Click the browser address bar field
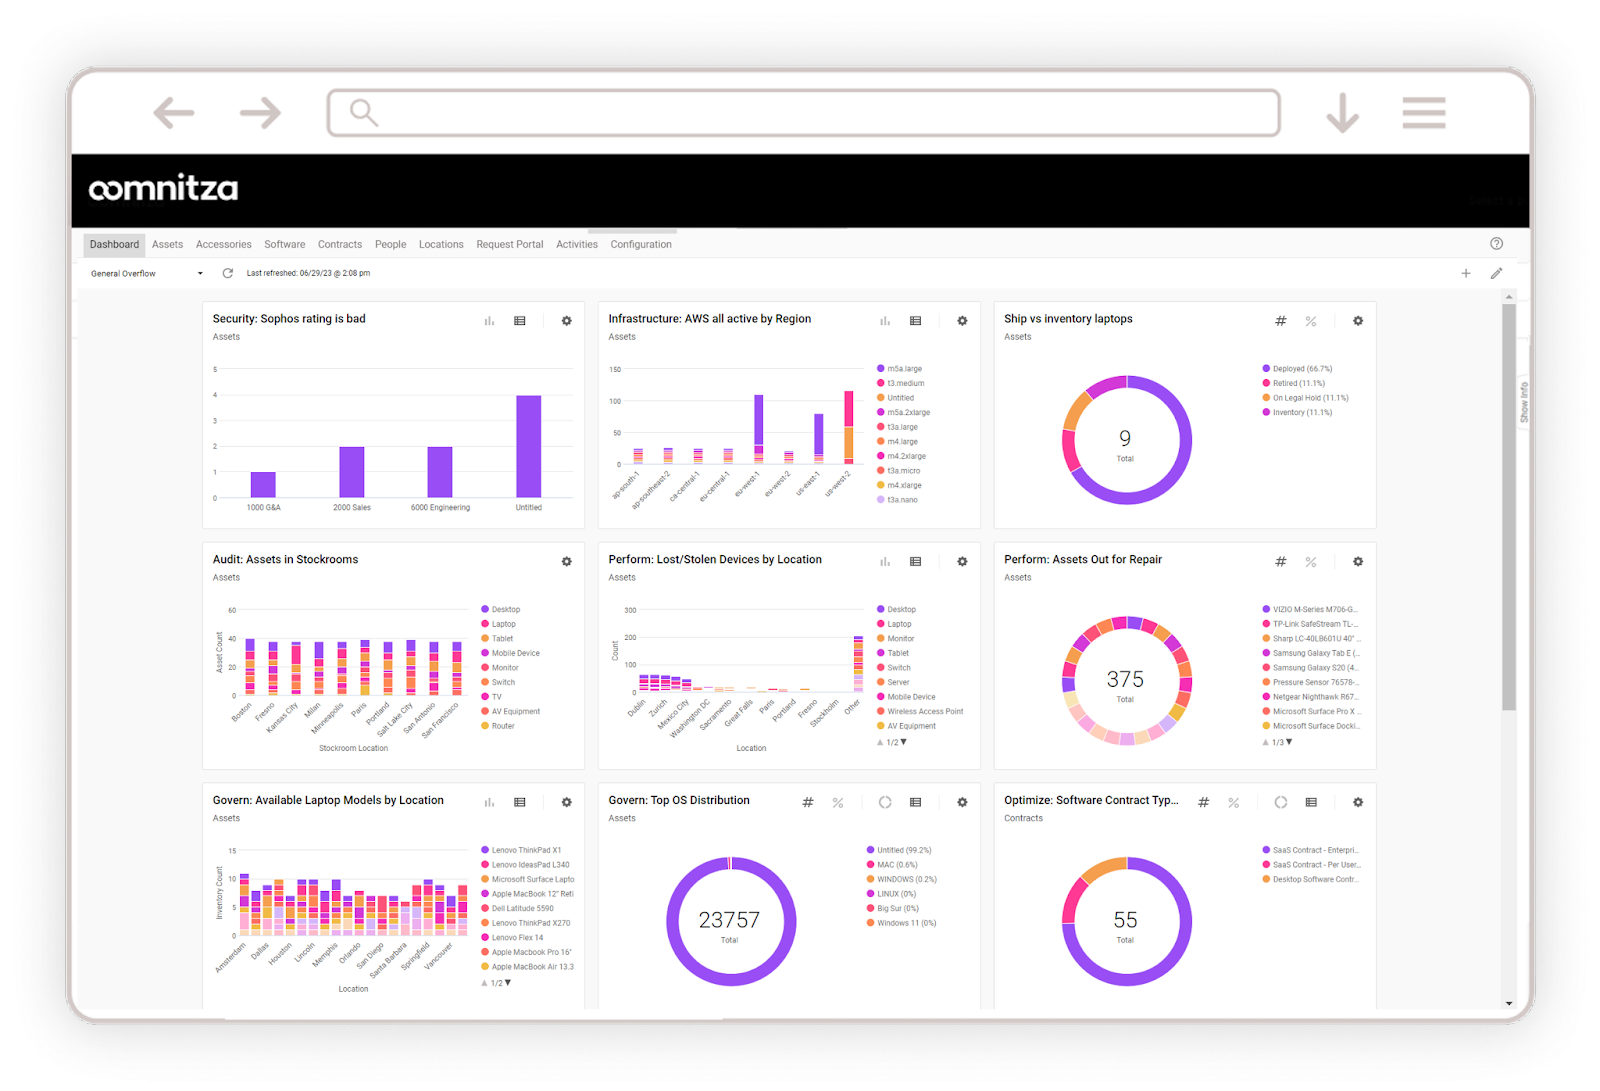Screen dimensions: 1600x1091 [804, 113]
